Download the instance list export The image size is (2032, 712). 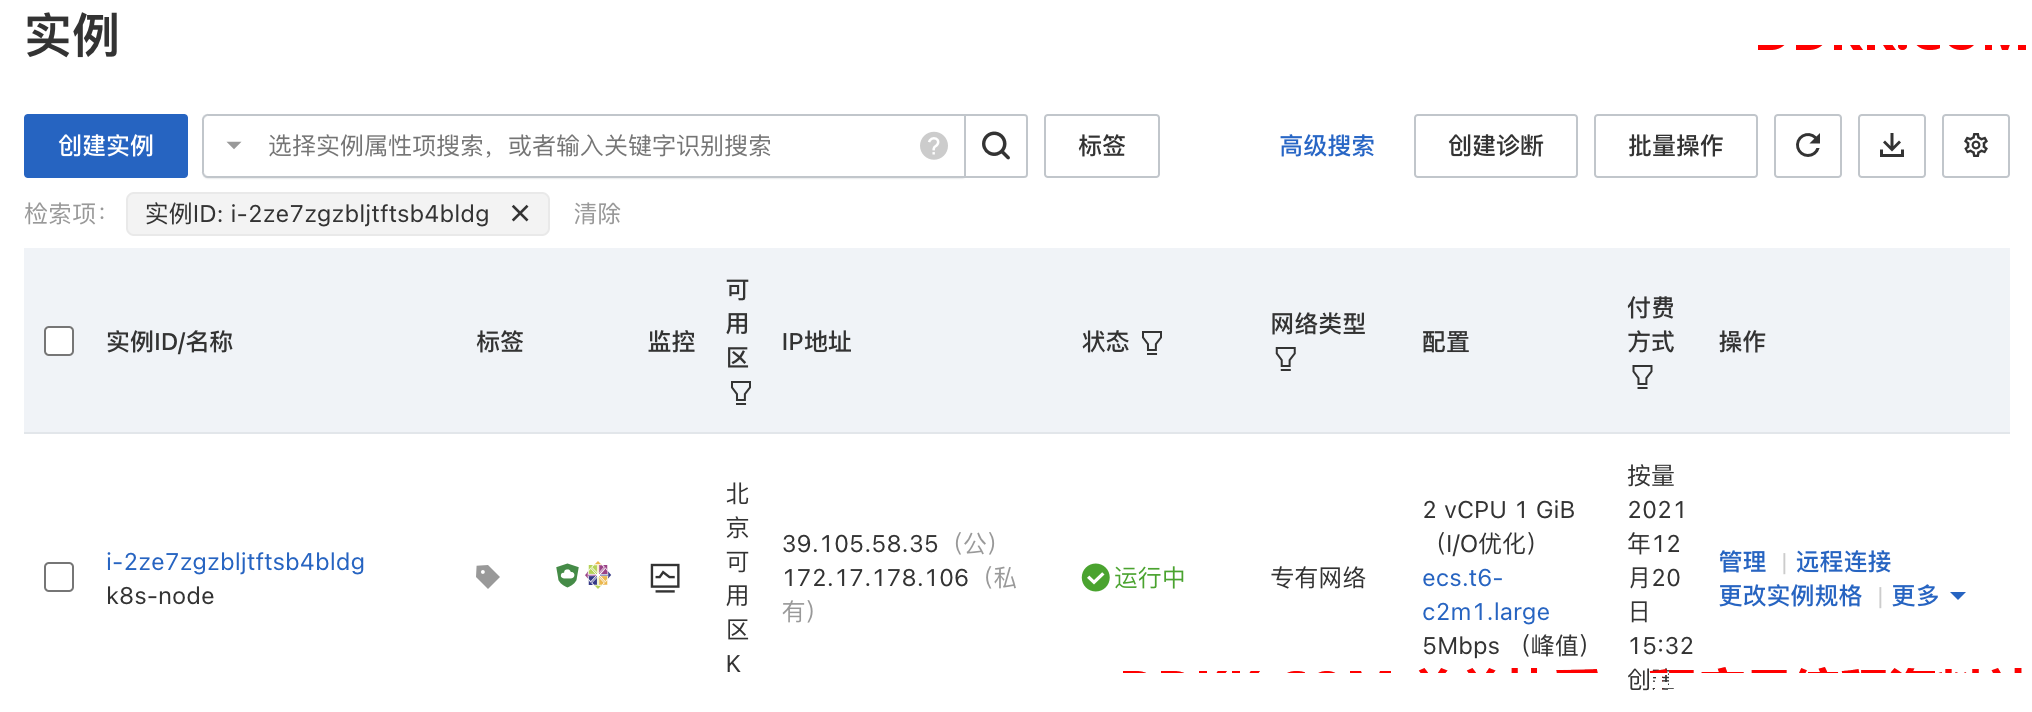coord(1892,146)
